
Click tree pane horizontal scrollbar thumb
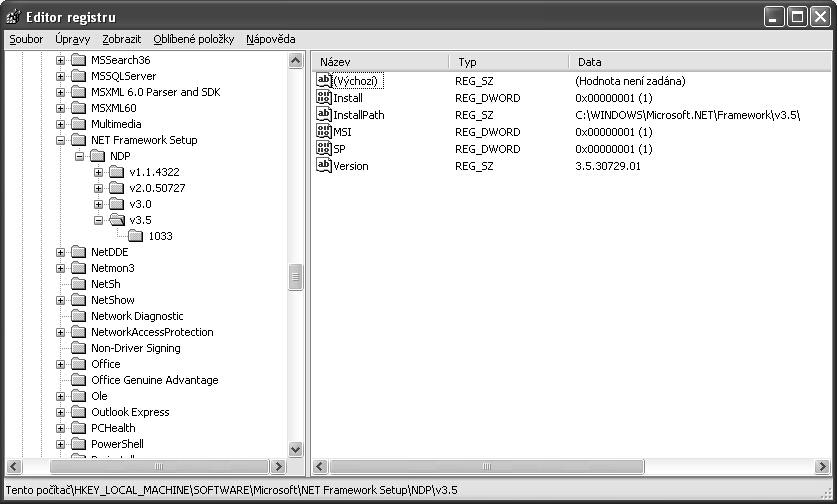(159, 467)
